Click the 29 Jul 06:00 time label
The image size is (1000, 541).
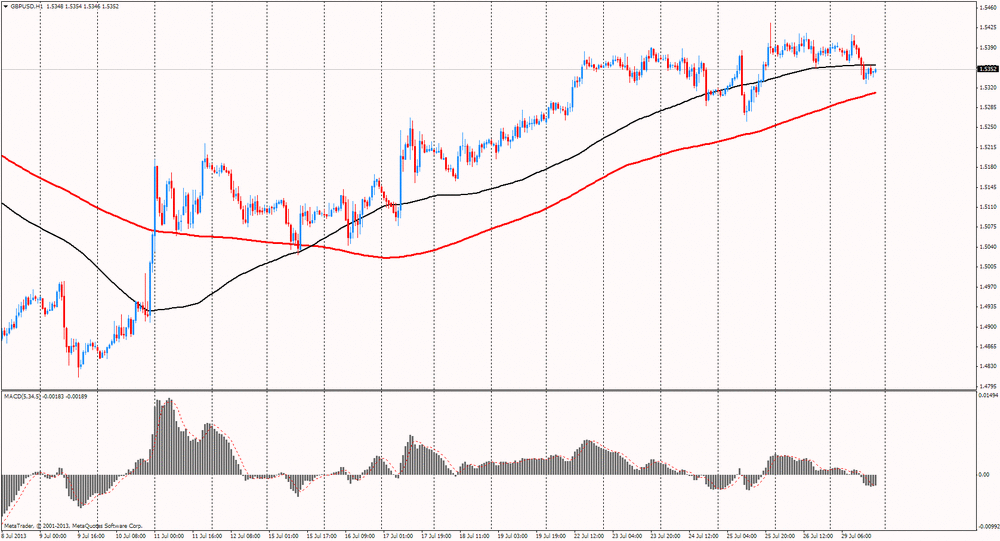857,537
